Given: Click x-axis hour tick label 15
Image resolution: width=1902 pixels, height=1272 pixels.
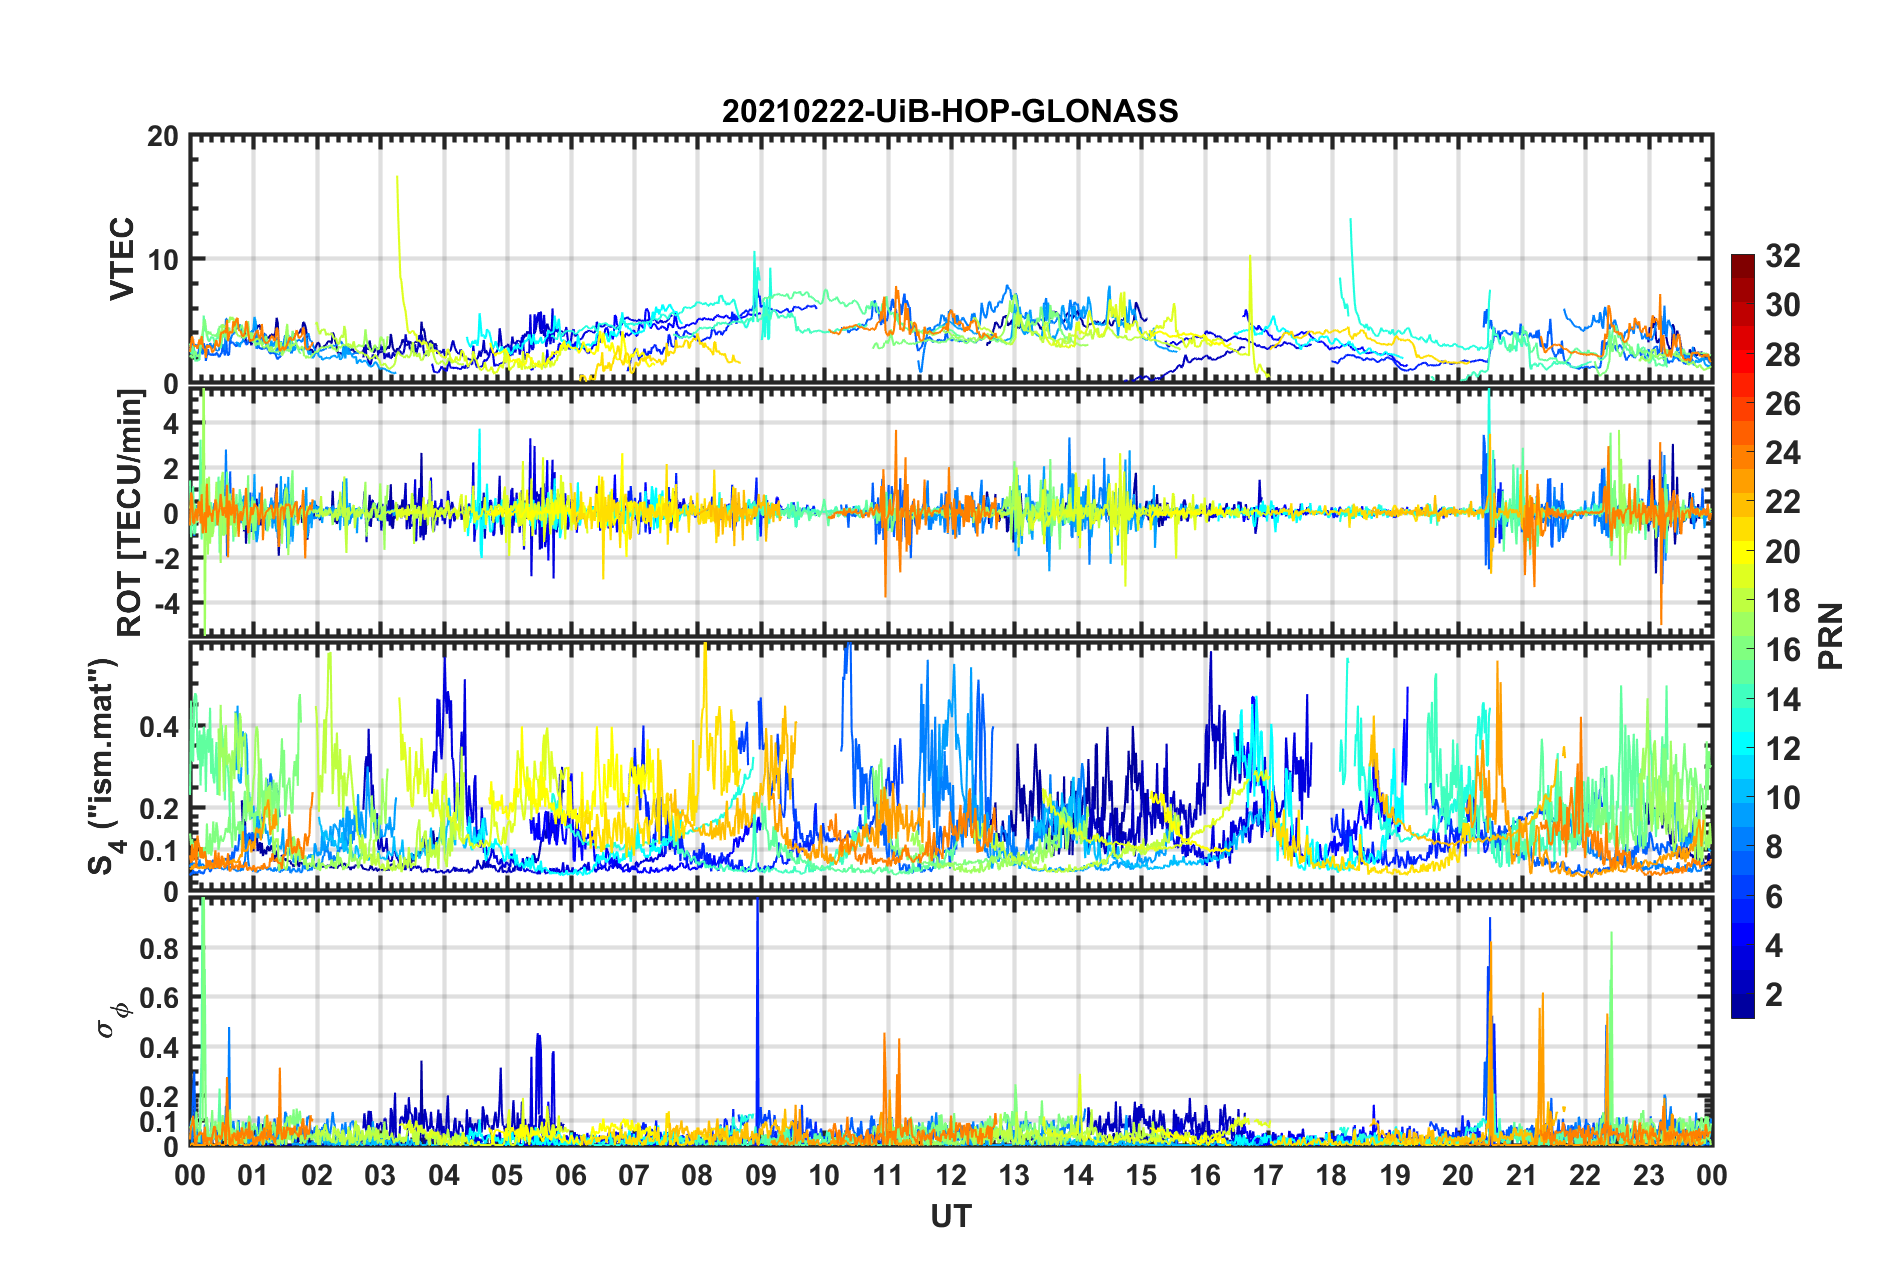Looking at the screenshot, I should pos(1141,1175).
